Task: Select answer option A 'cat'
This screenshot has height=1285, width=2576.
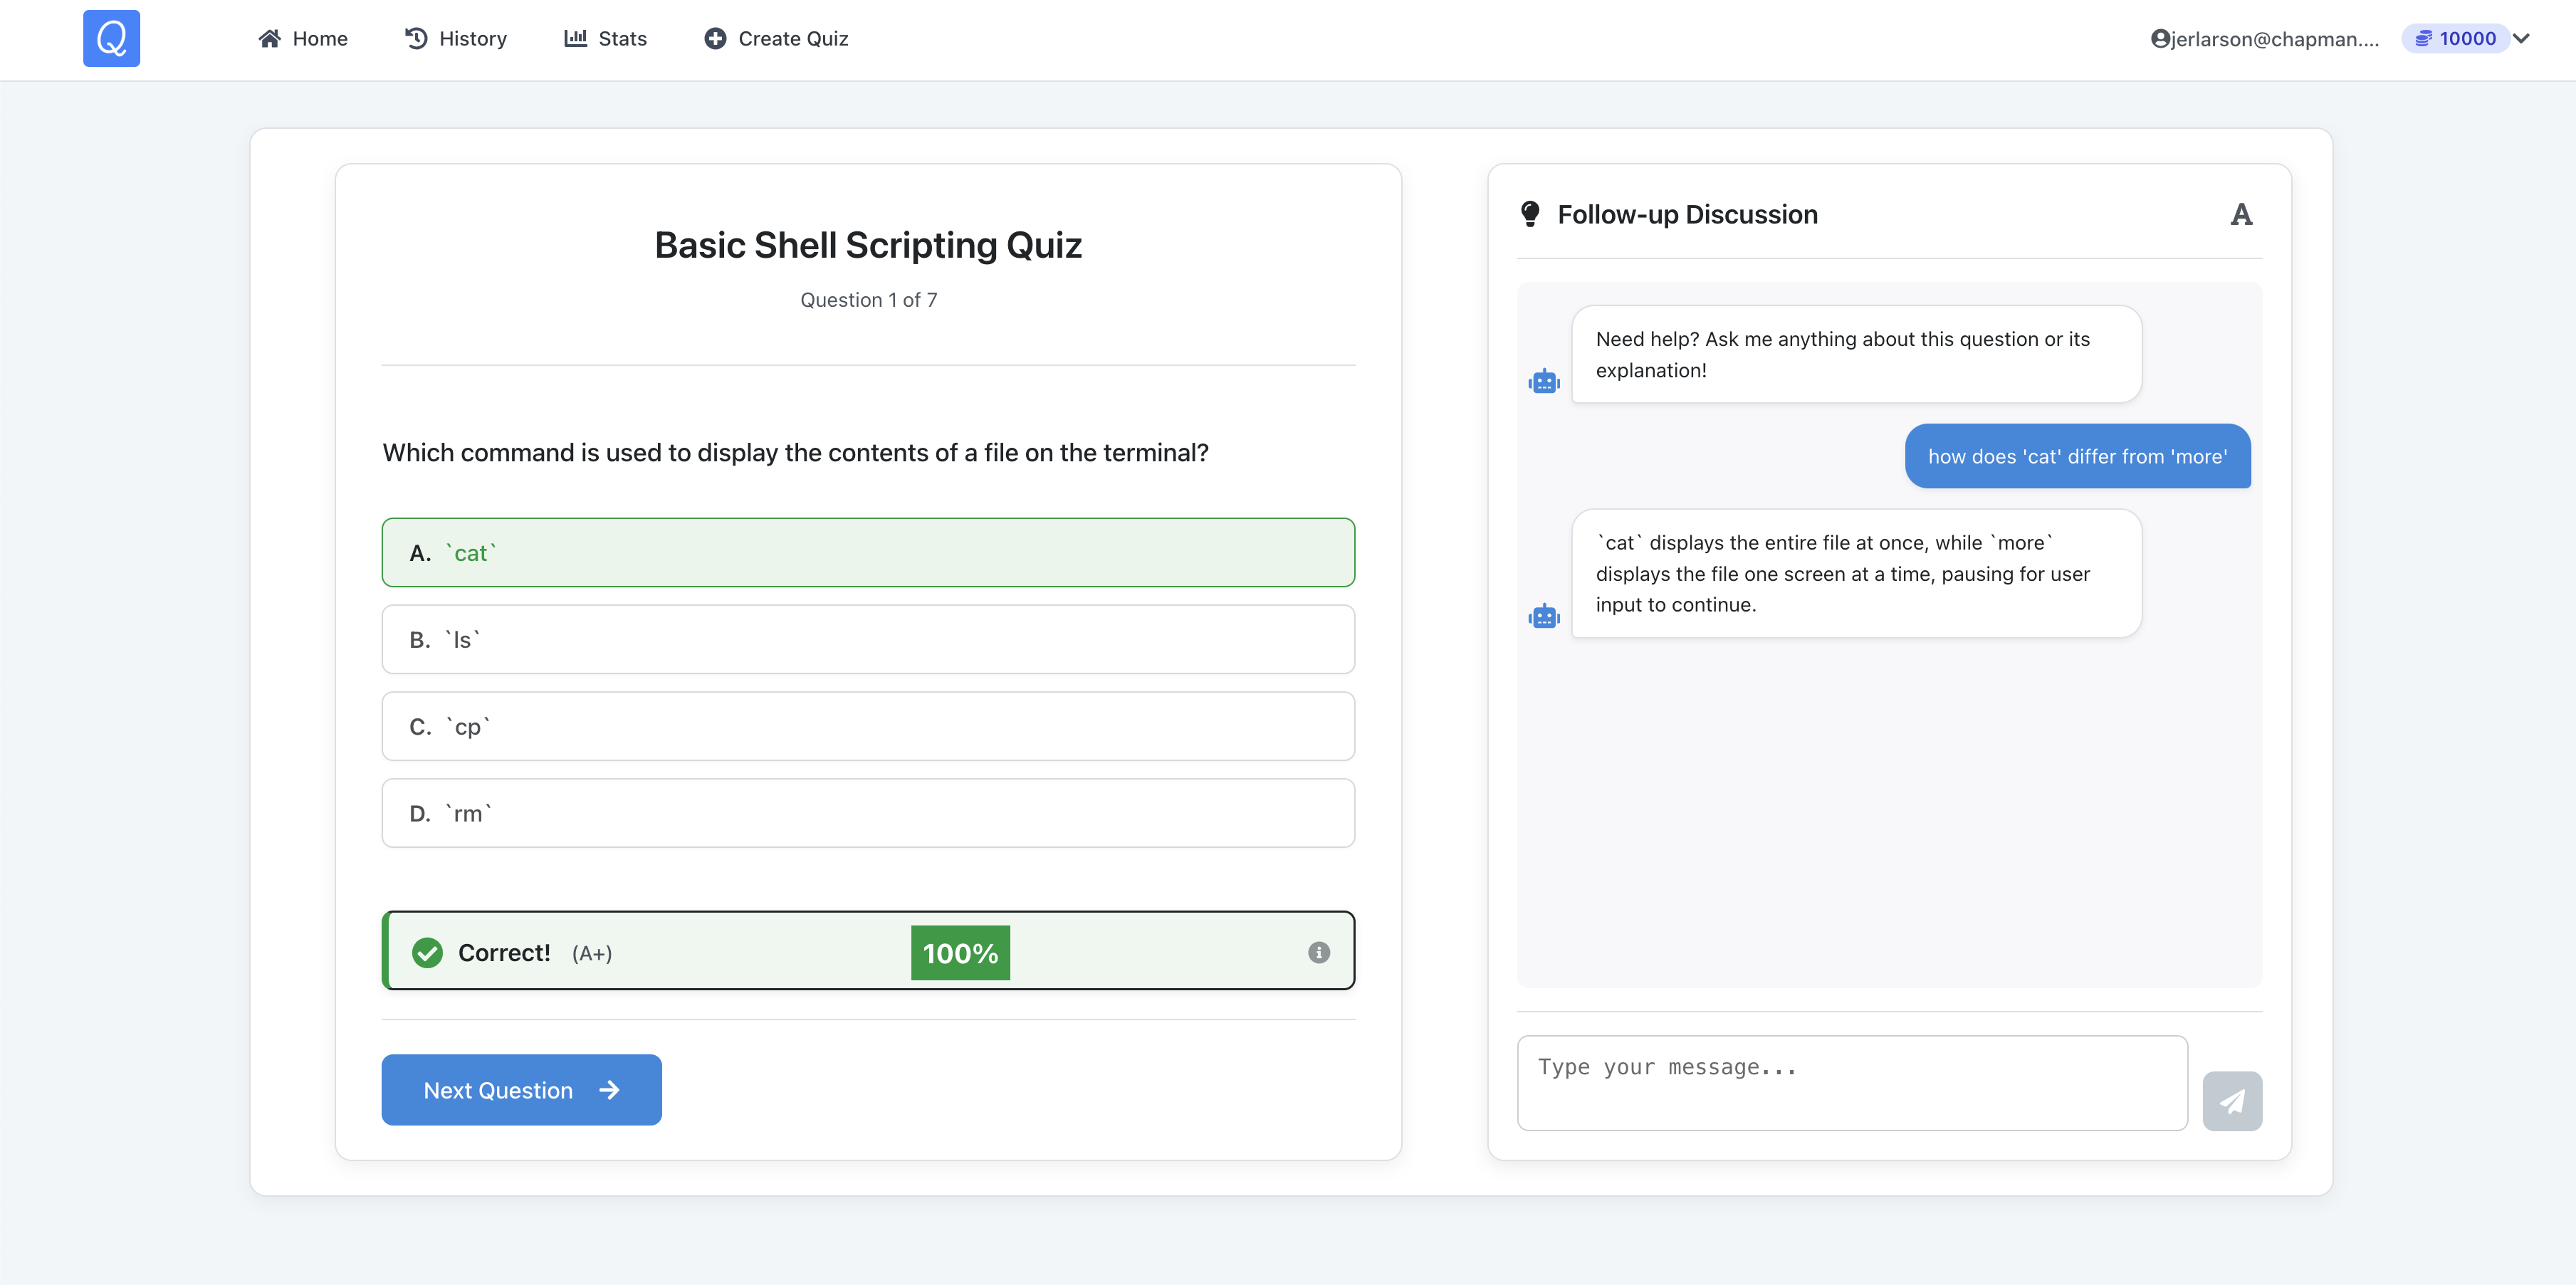Action: tap(868, 552)
